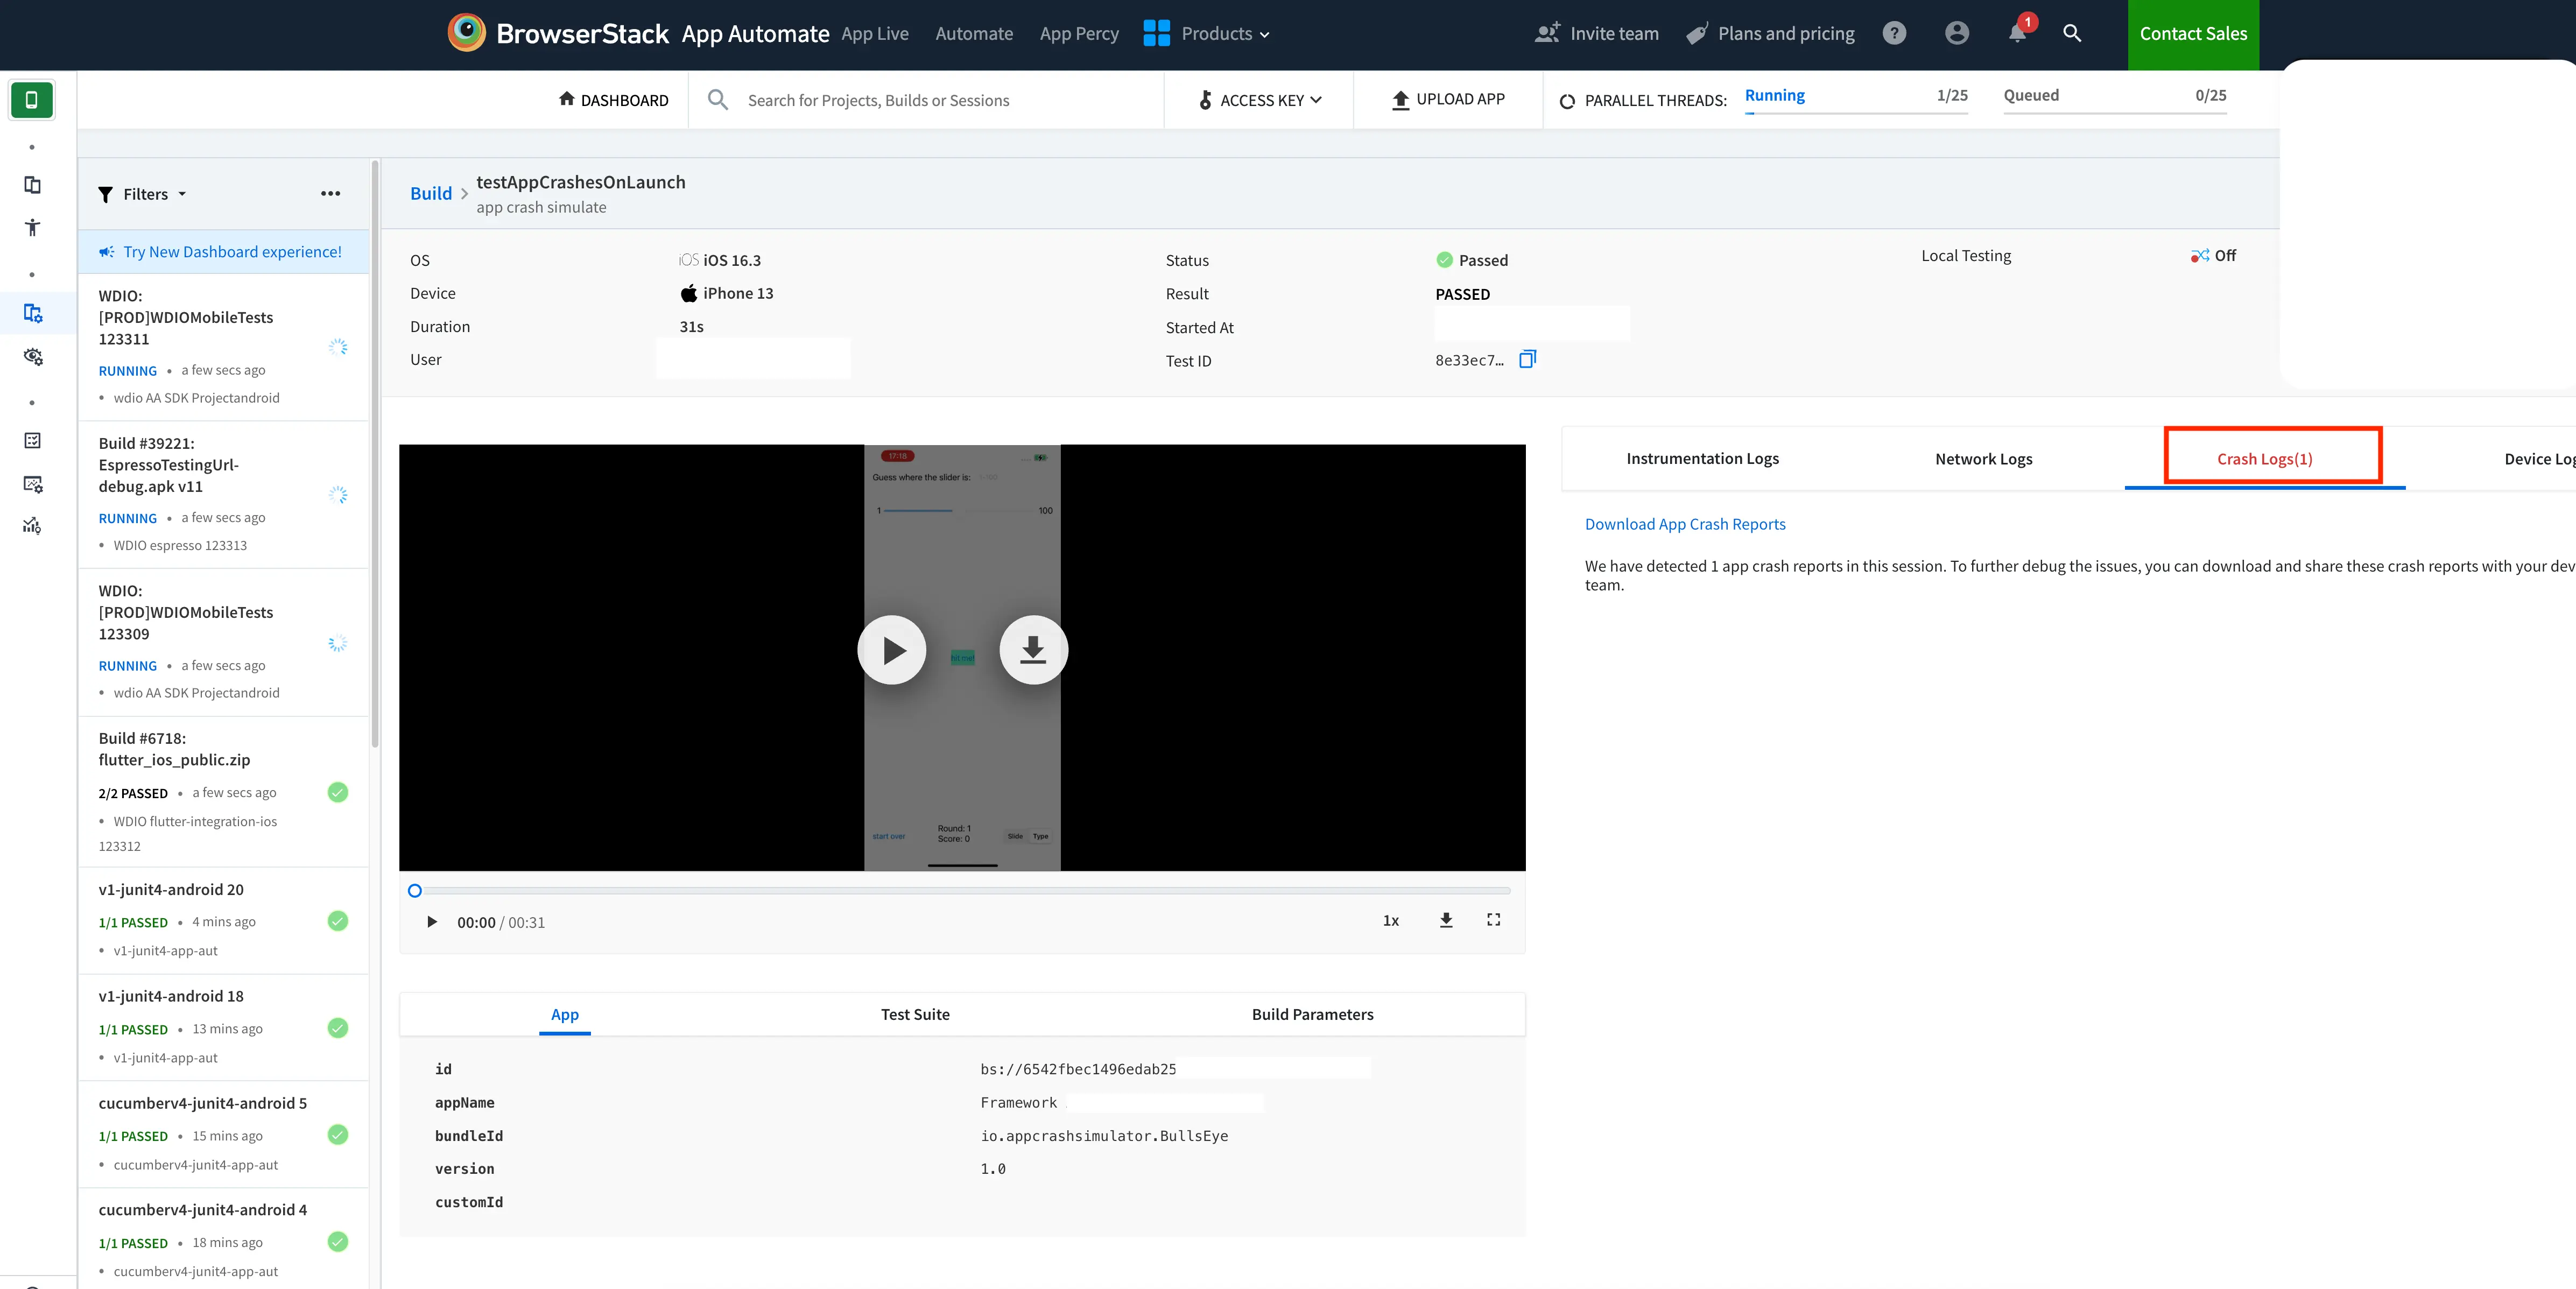
Task: Click Download App Crash Reports link
Action: [x=1685, y=524]
